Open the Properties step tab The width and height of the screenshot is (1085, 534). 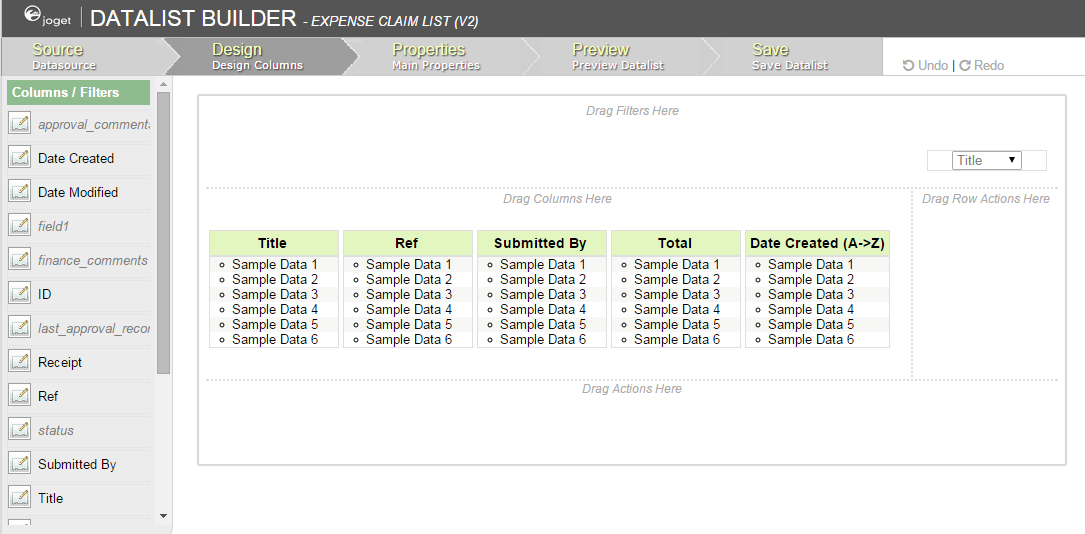coord(435,56)
